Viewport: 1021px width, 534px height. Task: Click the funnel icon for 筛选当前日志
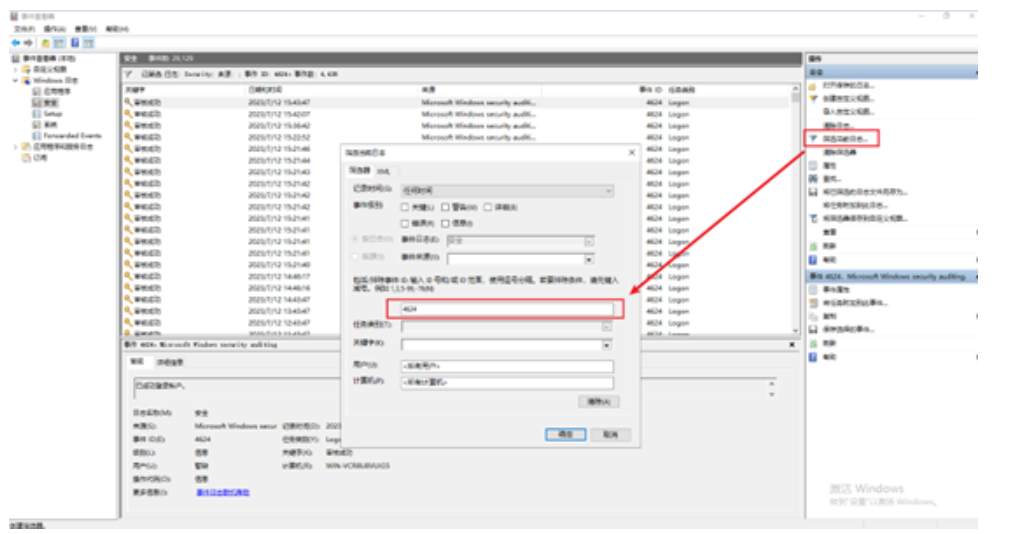[814, 138]
